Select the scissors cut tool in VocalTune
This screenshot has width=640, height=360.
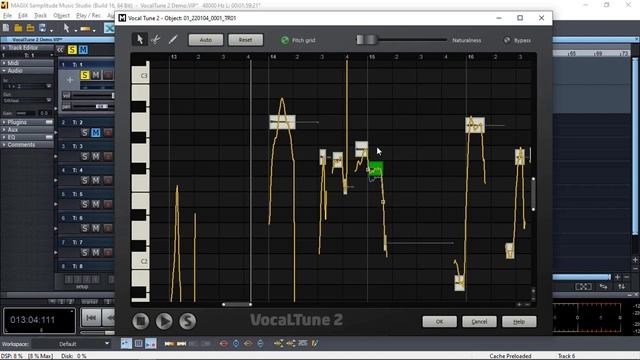(156, 40)
